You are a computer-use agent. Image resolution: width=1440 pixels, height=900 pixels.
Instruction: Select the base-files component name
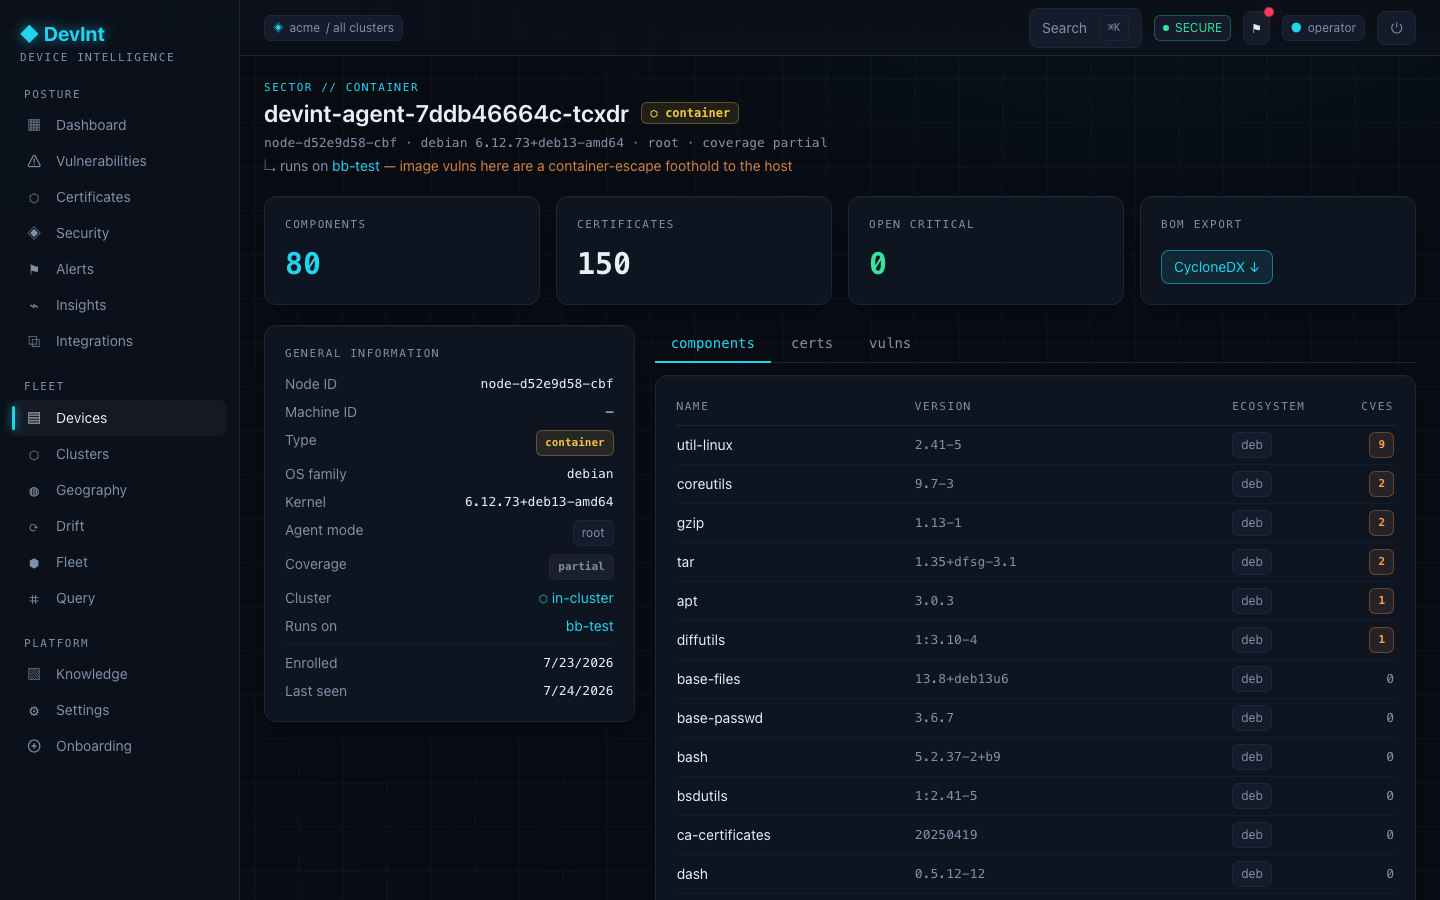709,679
